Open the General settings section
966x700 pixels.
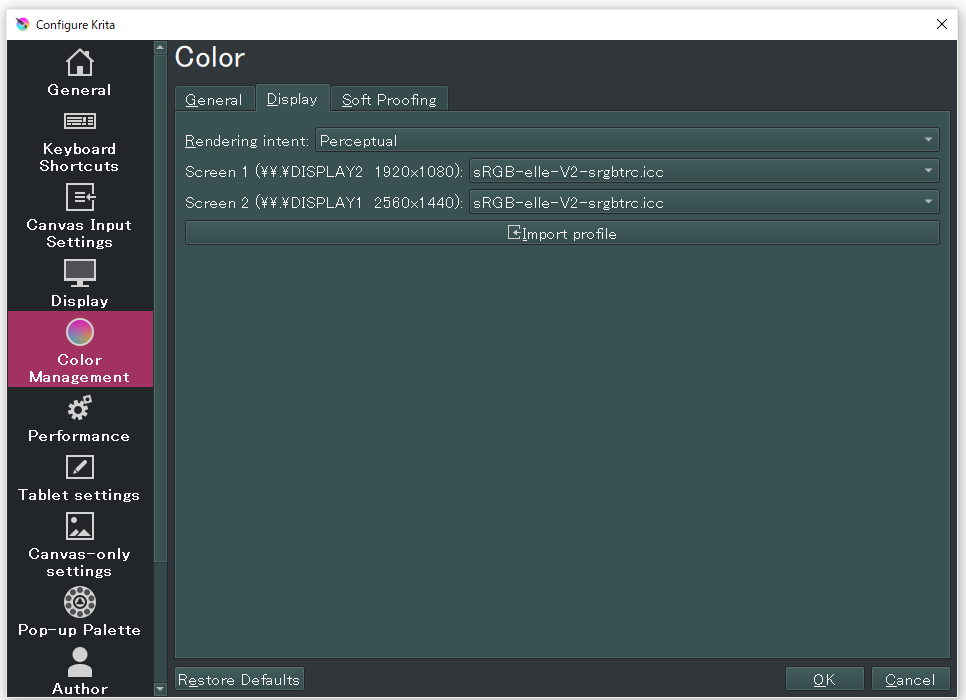point(80,74)
